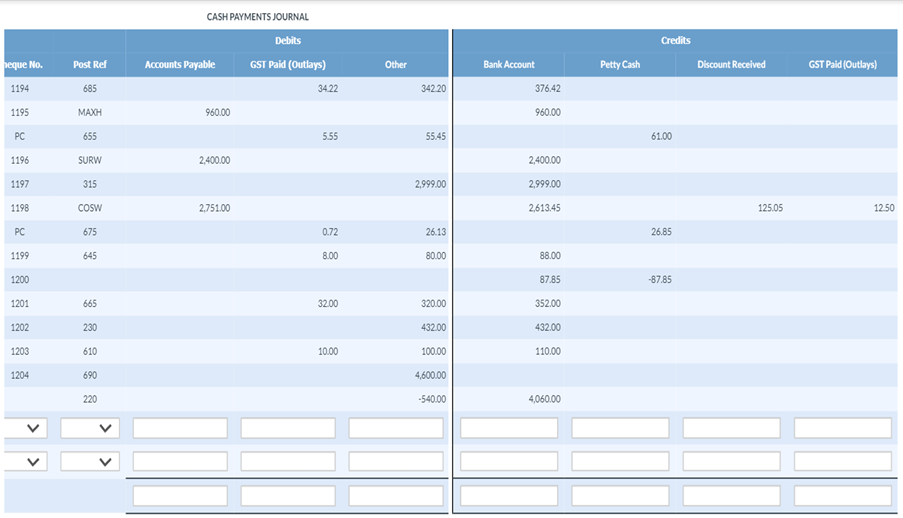Click the 376.42 Bank Account value
This screenshot has height=518, width=903.
click(548, 89)
